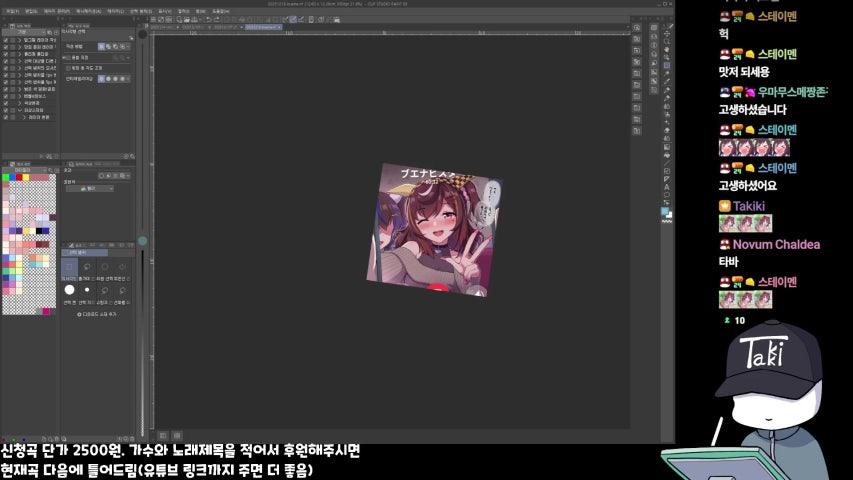The width and height of the screenshot is (853, 480).
Task: Choose the Rectangle sub tool in sub tool panel
Action: click(69, 267)
